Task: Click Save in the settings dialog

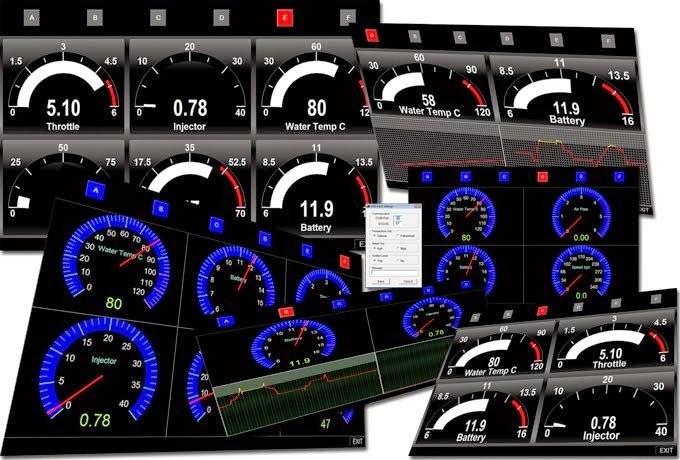Action: pyautogui.click(x=381, y=281)
